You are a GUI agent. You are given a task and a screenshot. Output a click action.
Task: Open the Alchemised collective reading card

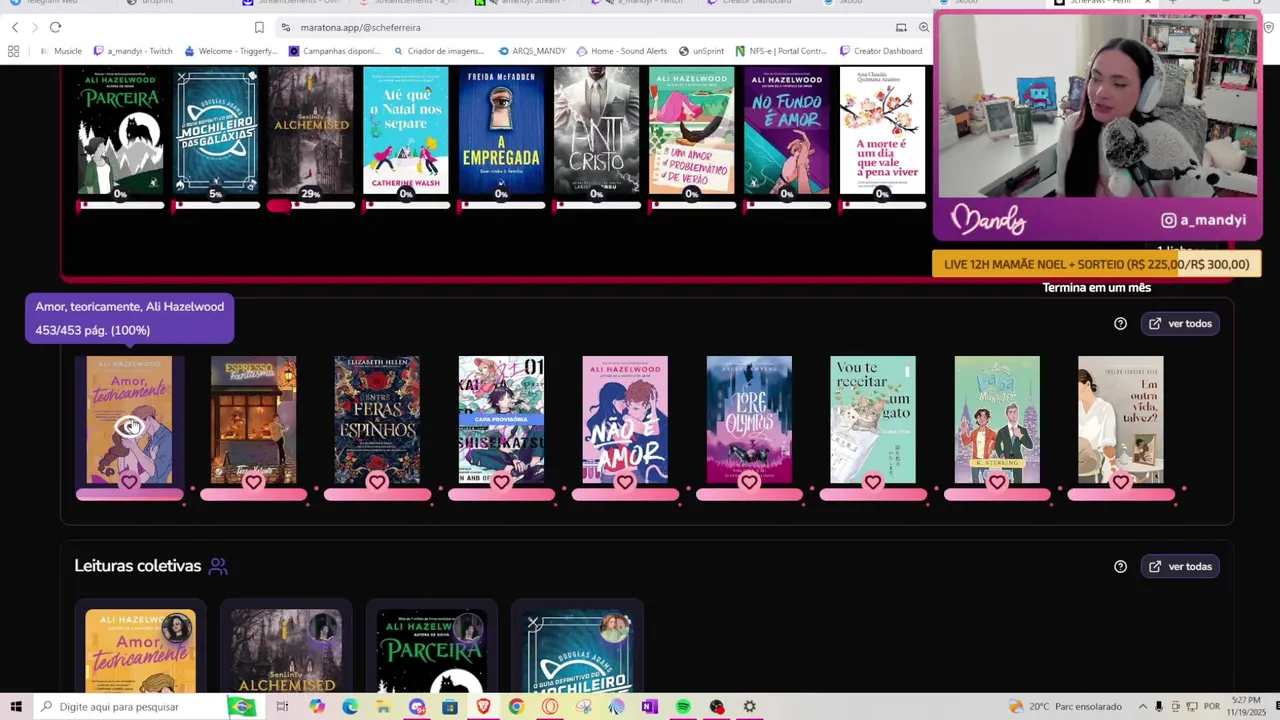(286, 647)
